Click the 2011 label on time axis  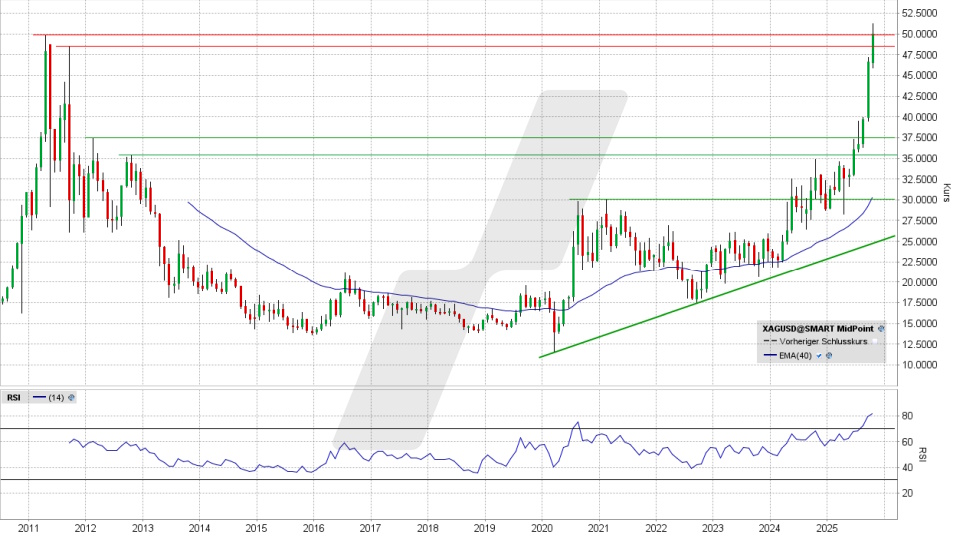[x=28, y=527]
